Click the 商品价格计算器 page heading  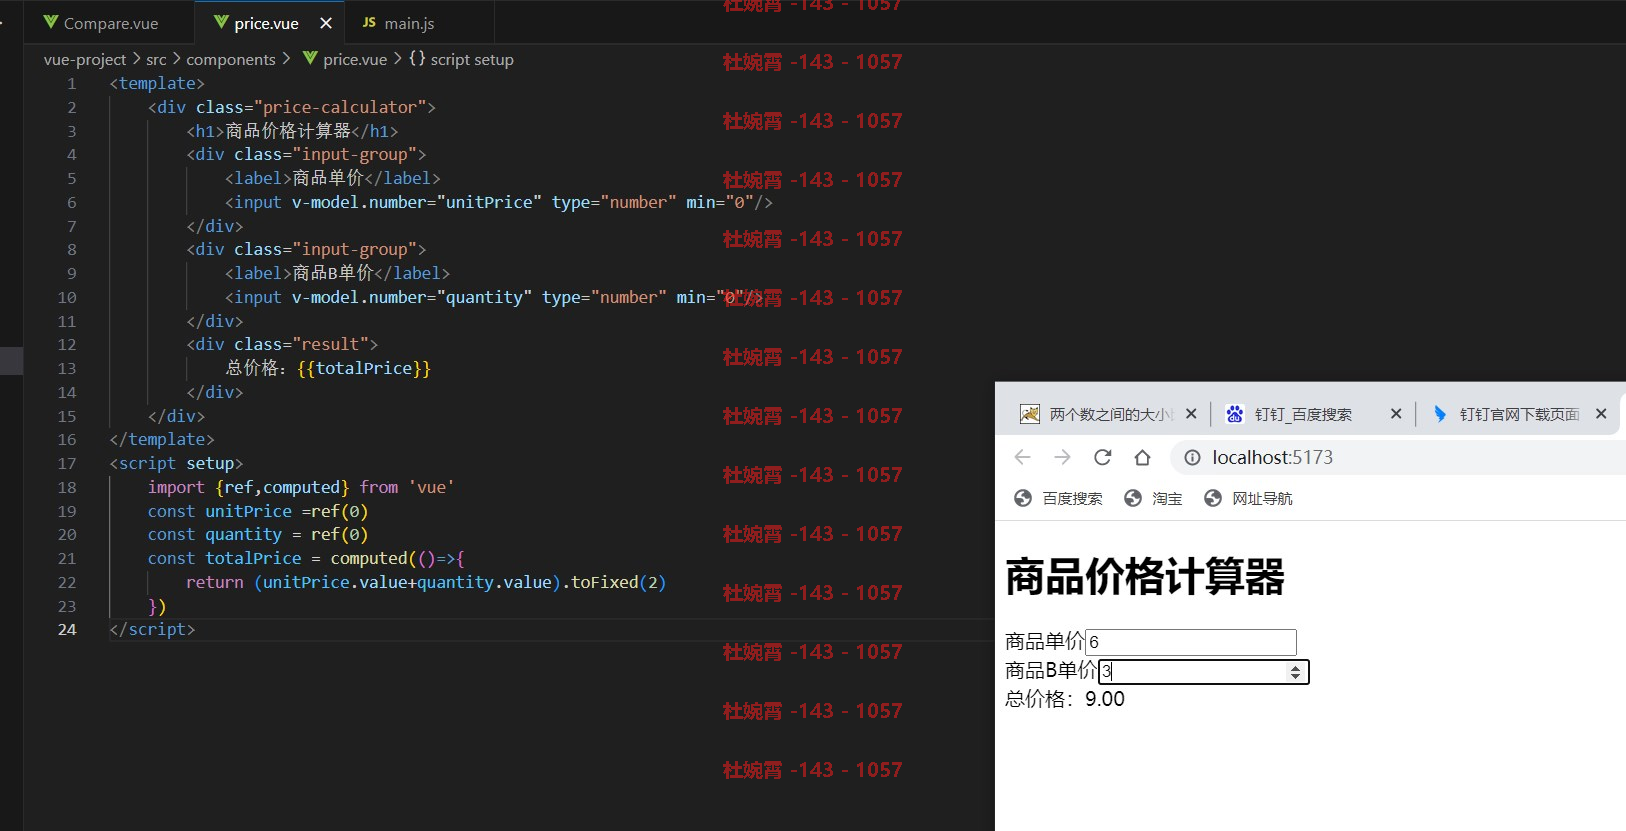1145,577
